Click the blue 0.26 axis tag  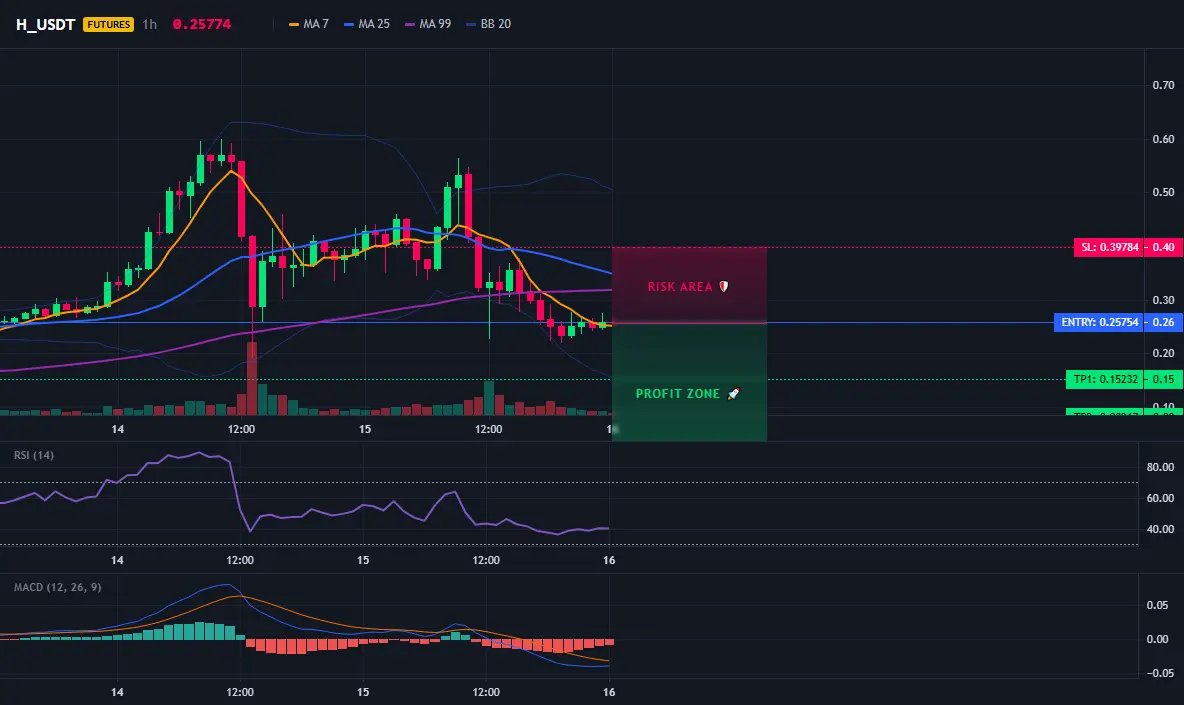(x=1164, y=322)
